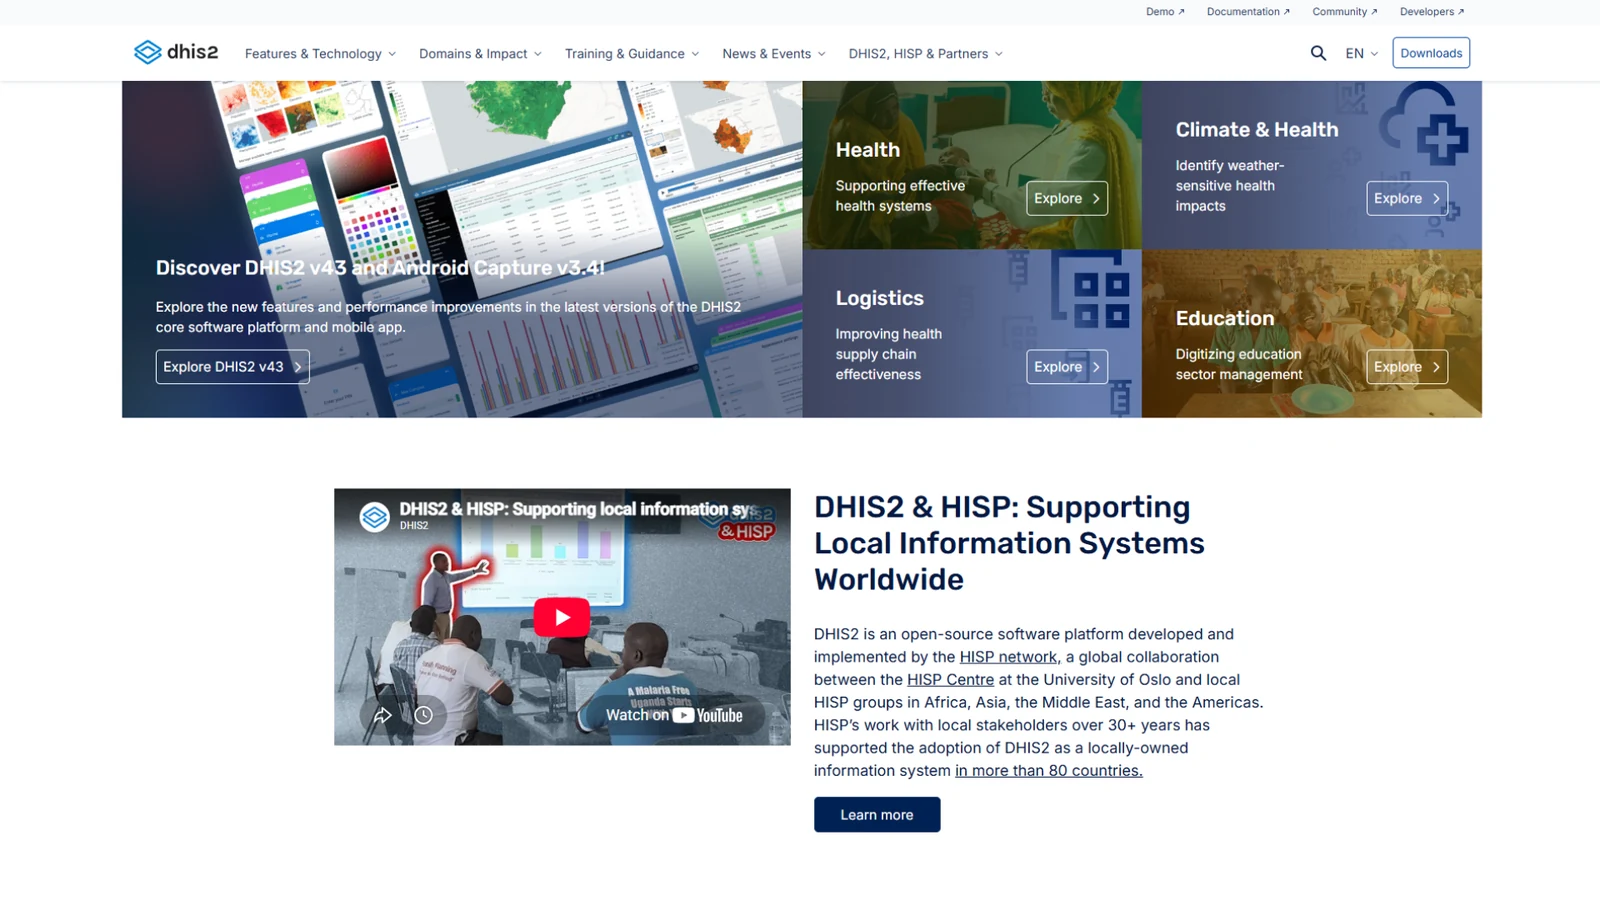
Task: Click the video share arrow icon
Action: coord(382,715)
